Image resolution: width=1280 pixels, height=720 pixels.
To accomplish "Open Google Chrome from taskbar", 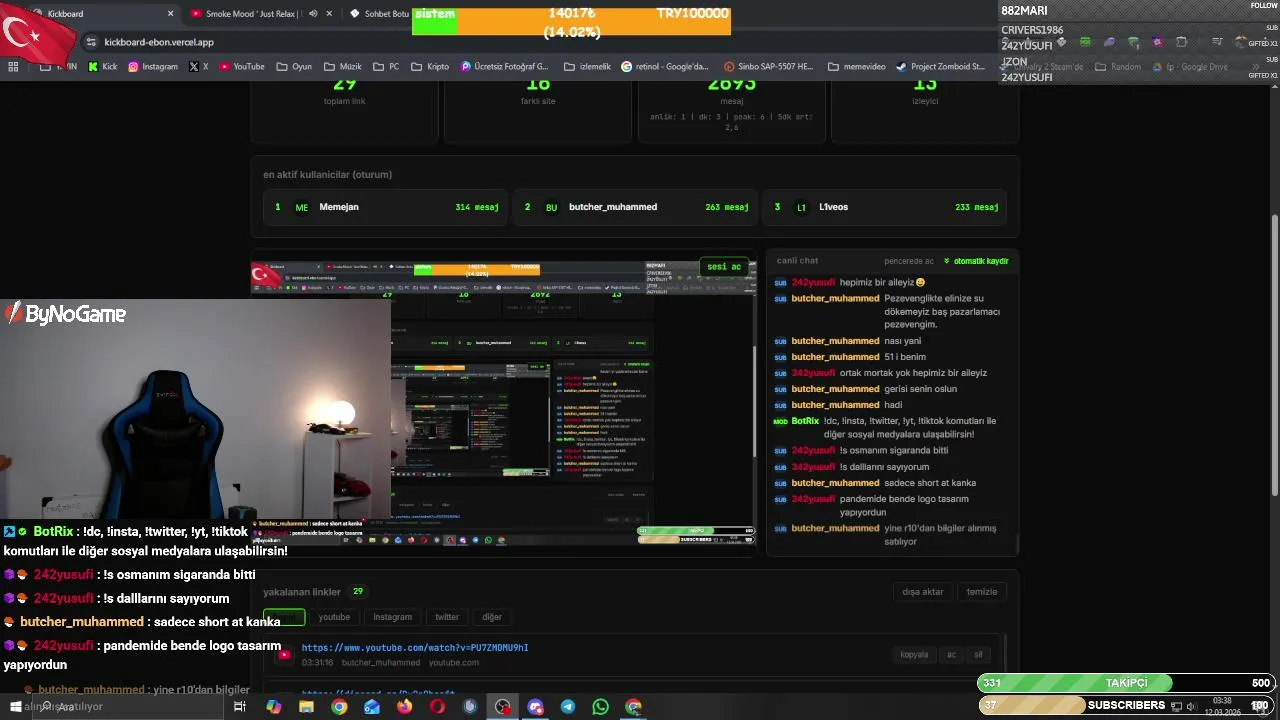I will (x=339, y=706).
